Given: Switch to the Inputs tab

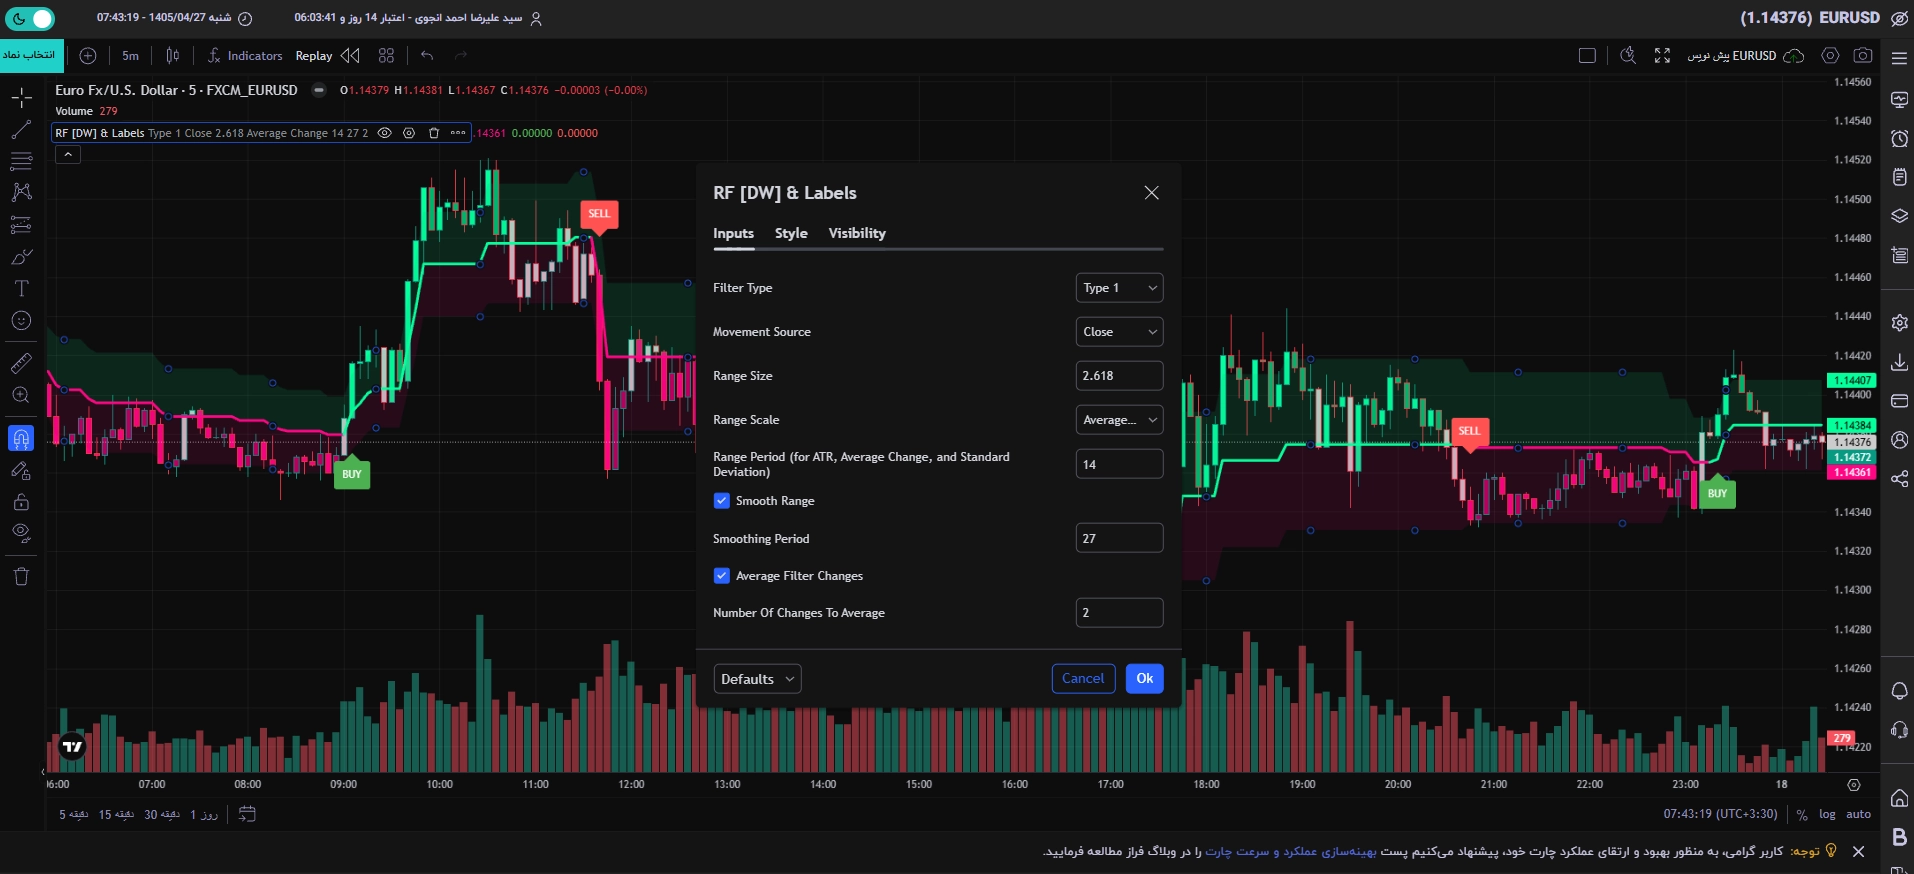Looking at the screenshot, I should 733,233.
